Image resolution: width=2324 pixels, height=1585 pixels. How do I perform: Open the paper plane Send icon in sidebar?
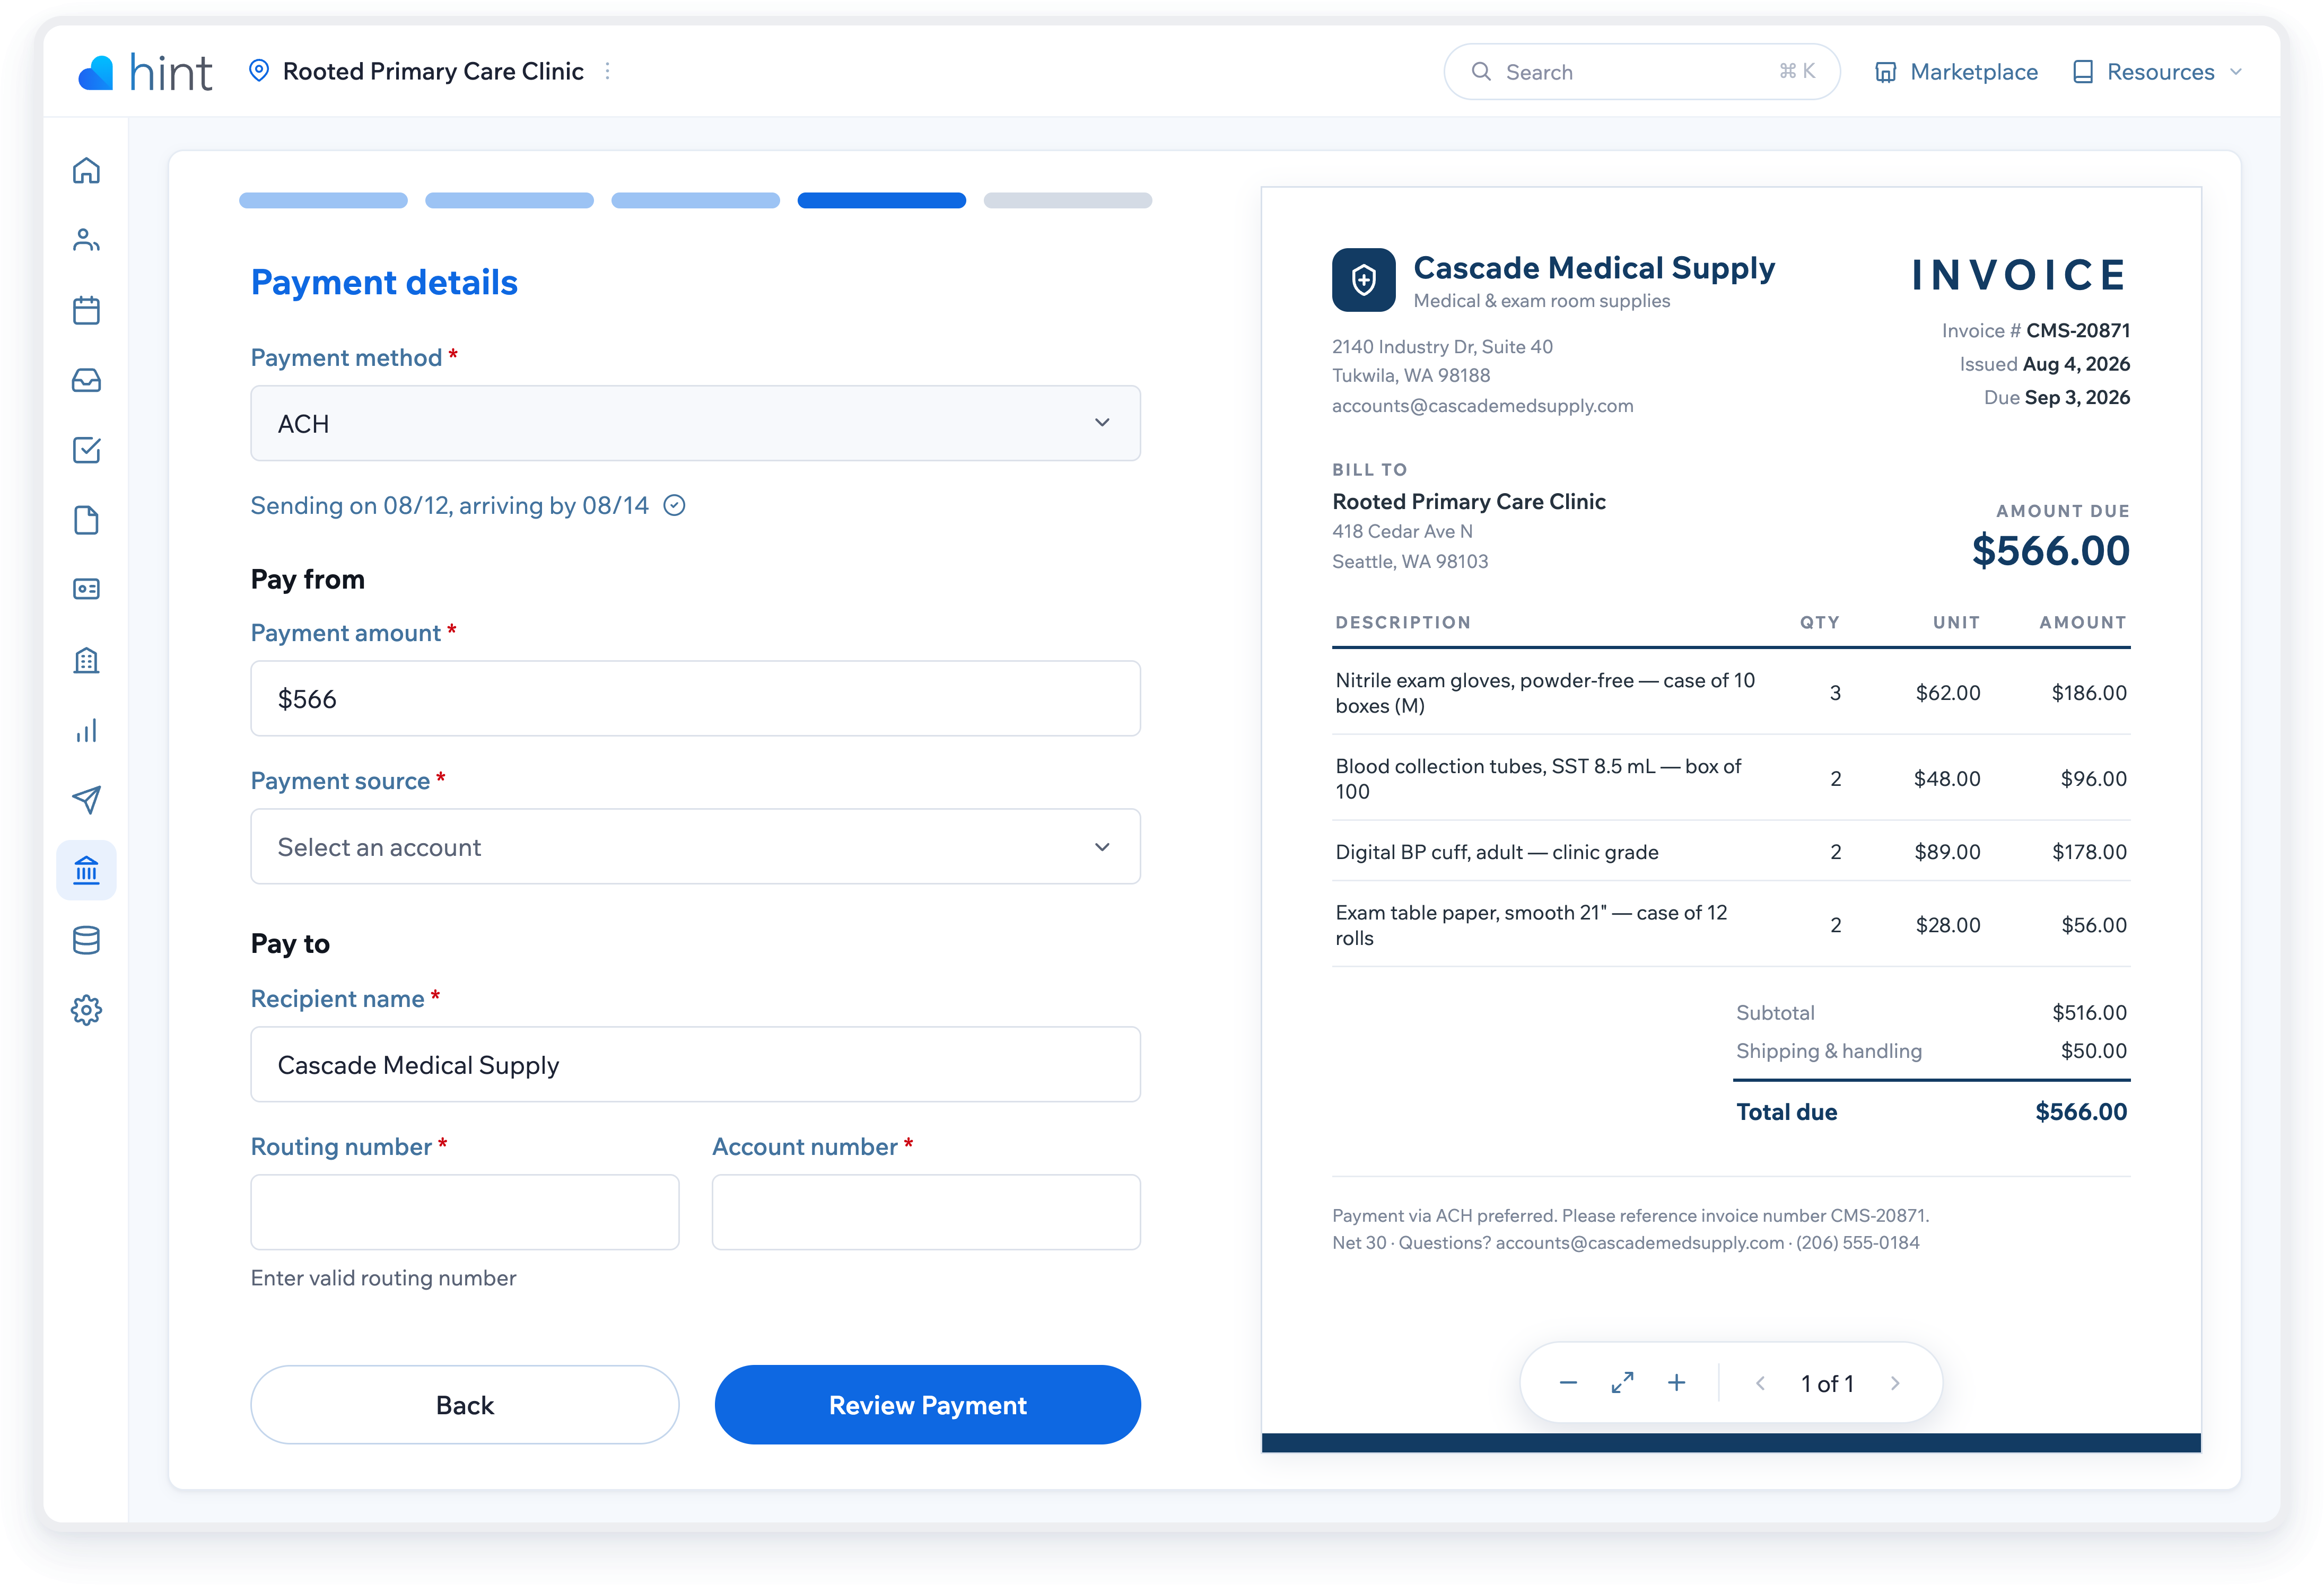[x=86, y=799]
